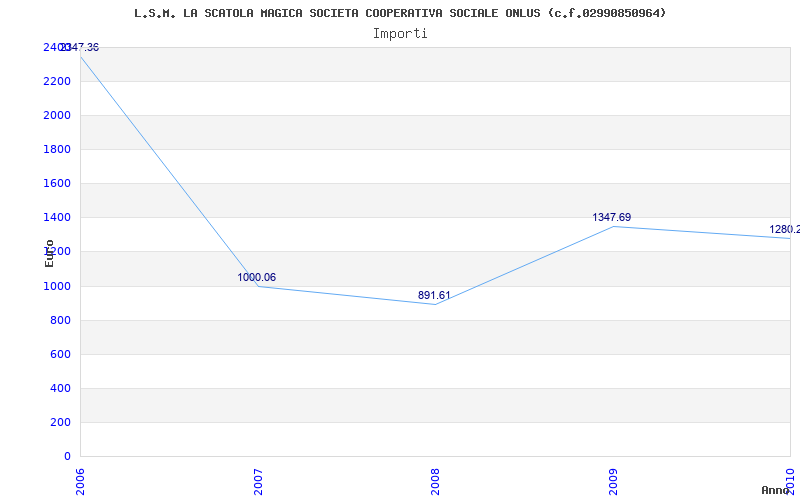Click the y-axis value 800

60,320
